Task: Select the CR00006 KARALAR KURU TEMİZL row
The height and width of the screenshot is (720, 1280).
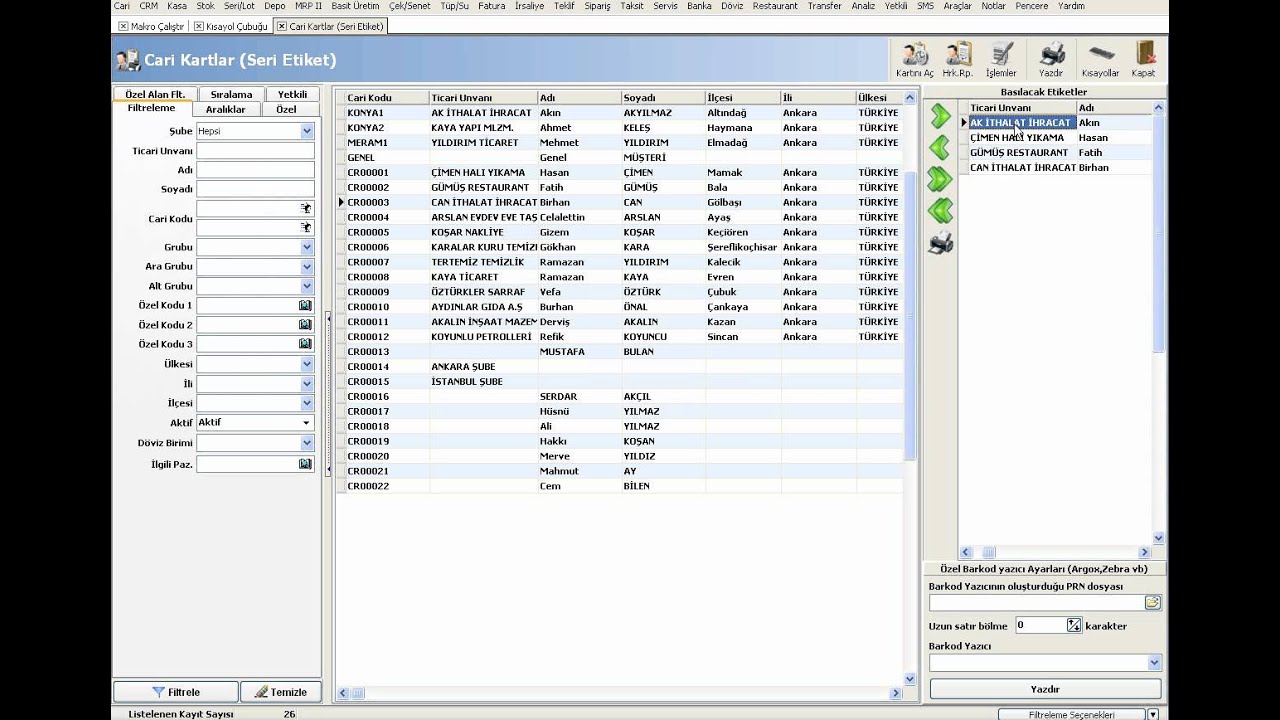Action: (x=620, y=247)
